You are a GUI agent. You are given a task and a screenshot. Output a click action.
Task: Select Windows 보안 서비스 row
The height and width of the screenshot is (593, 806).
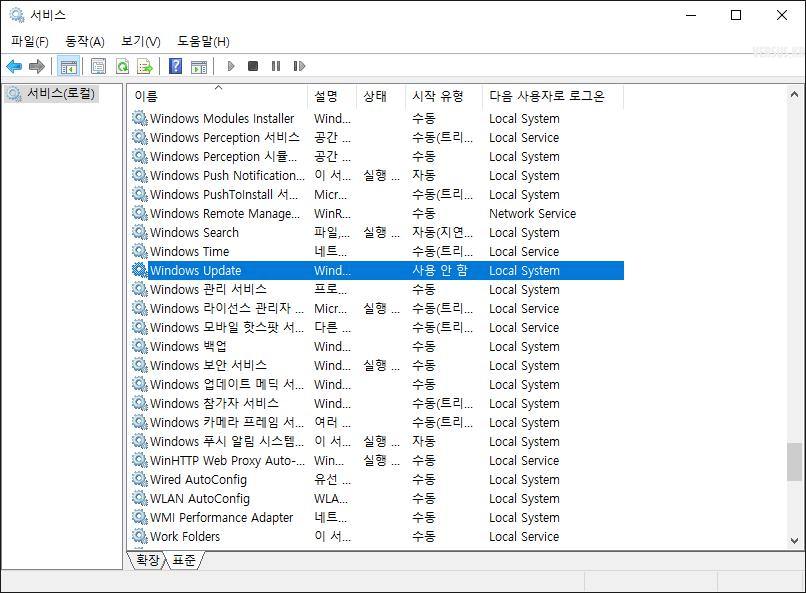pyautogui.click(x=377, y=365)
